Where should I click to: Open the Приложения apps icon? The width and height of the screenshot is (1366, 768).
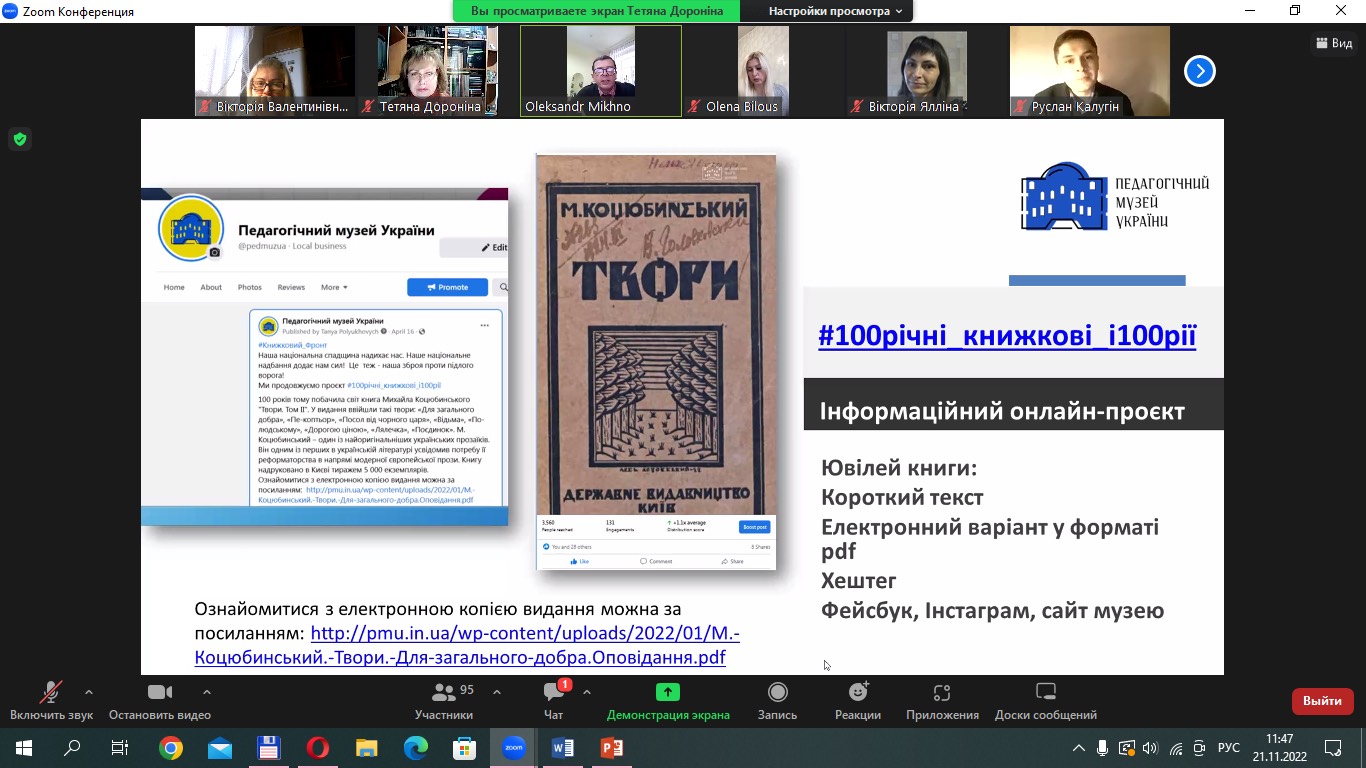tap(941, 693)
